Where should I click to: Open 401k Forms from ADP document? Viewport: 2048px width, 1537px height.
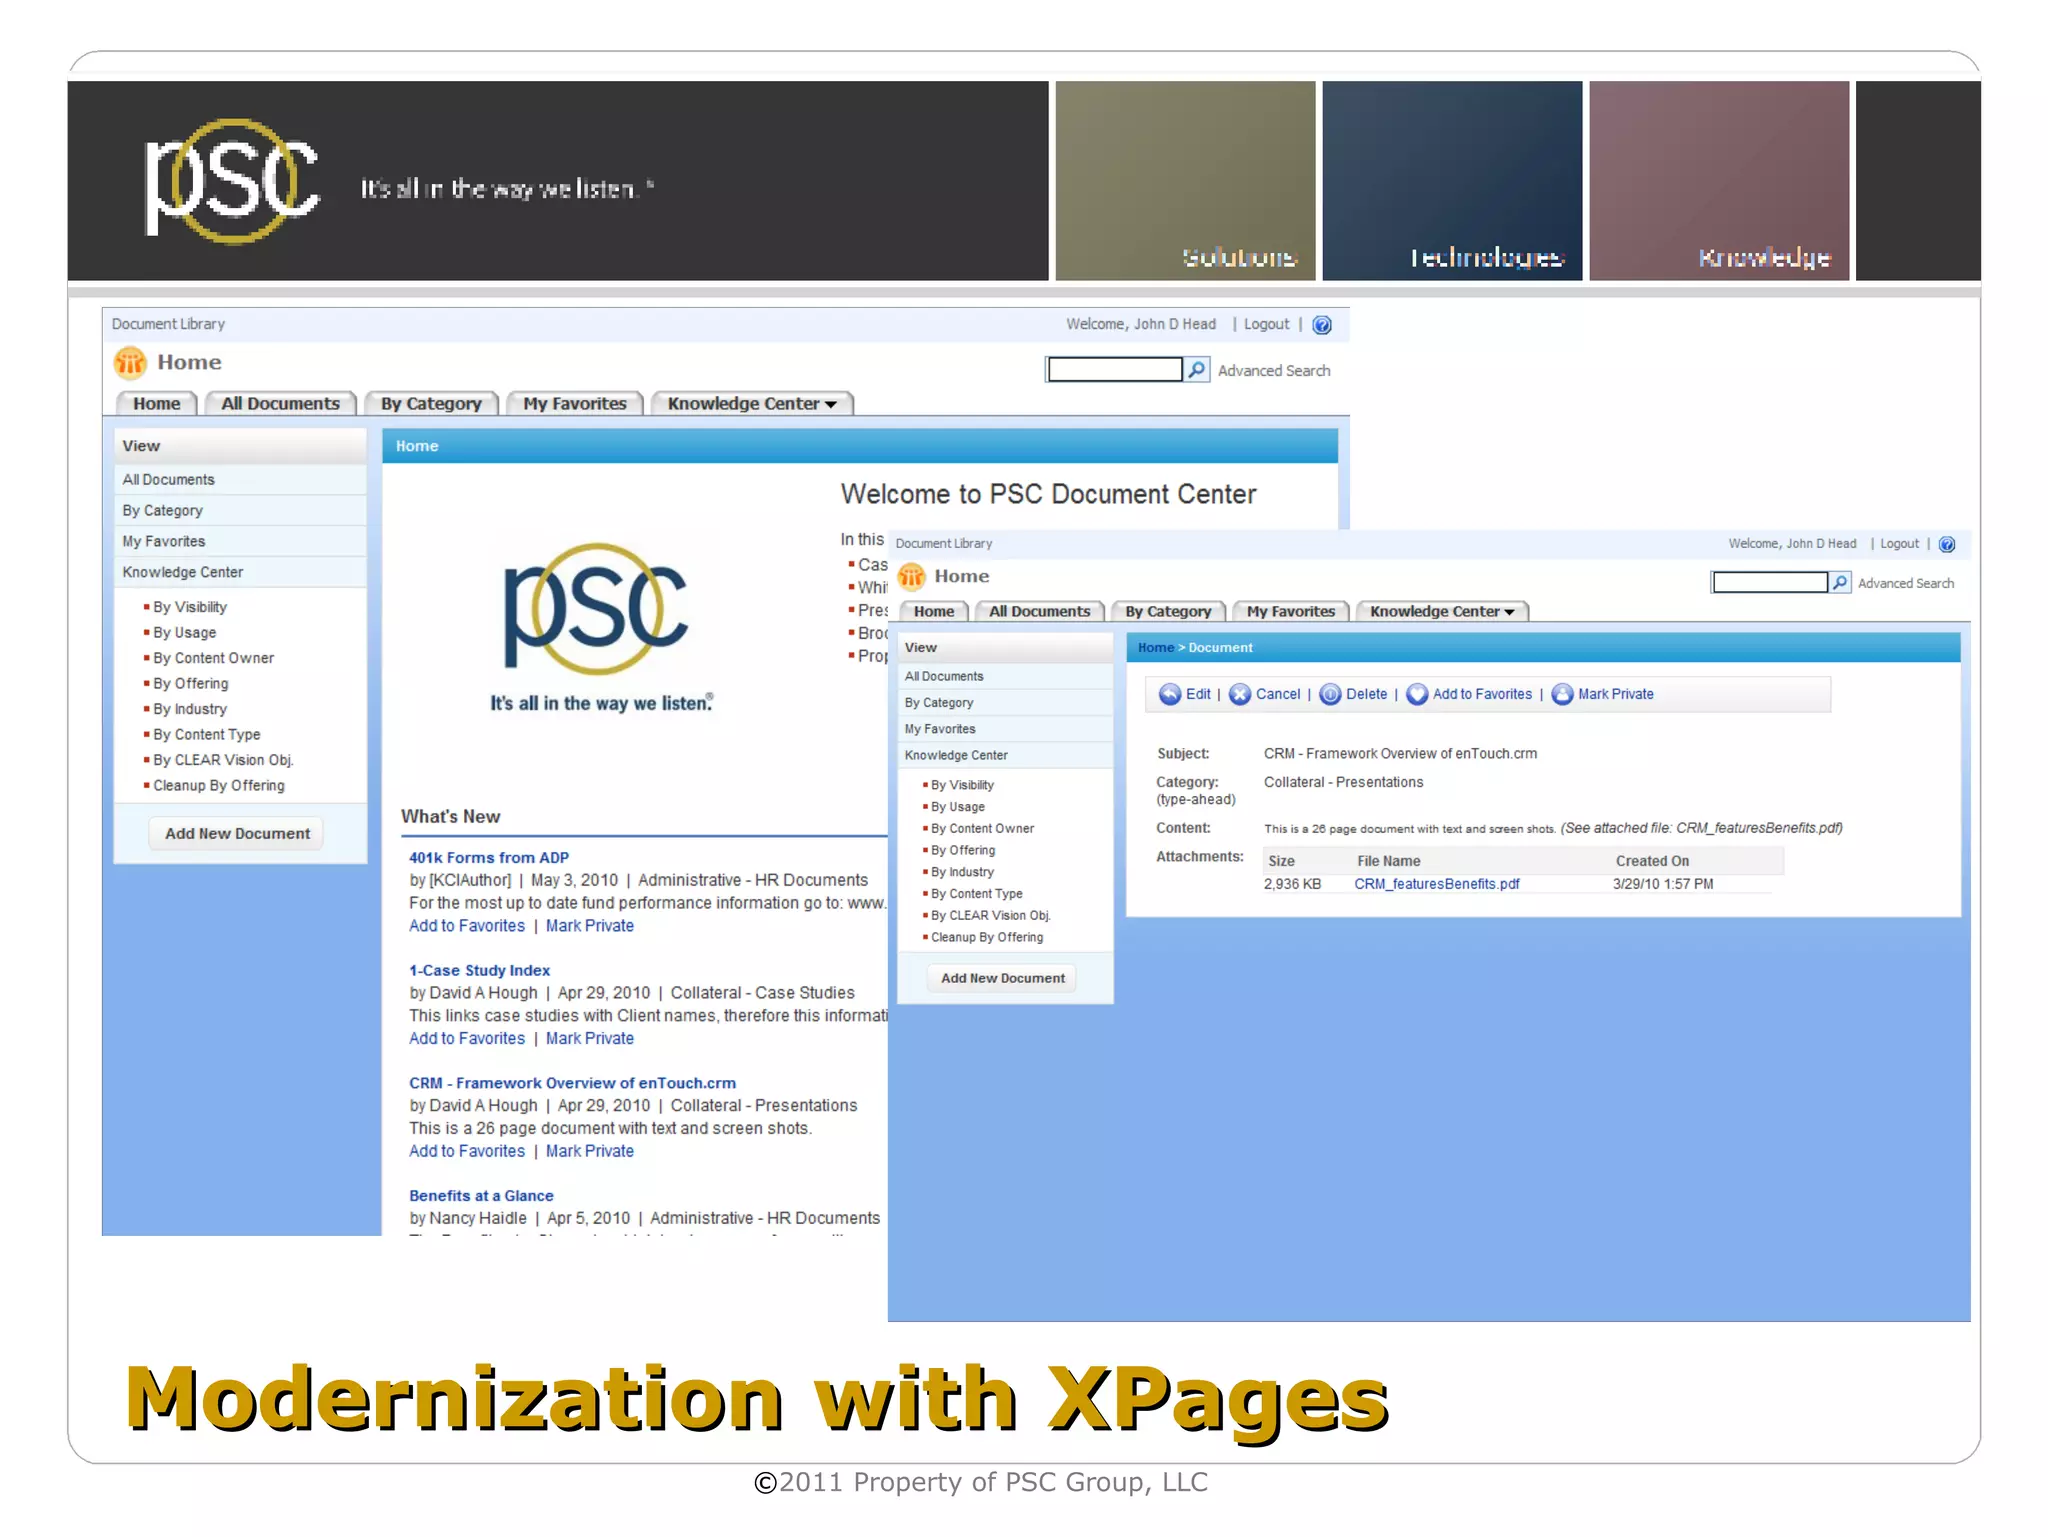coord(489,858)
